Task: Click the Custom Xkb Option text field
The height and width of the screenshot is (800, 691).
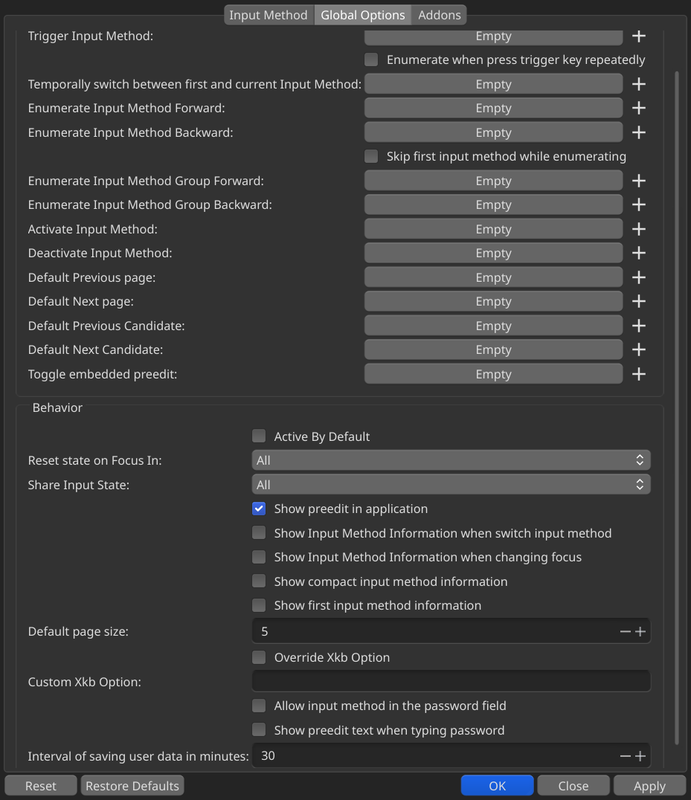Action: pos(451,681)
